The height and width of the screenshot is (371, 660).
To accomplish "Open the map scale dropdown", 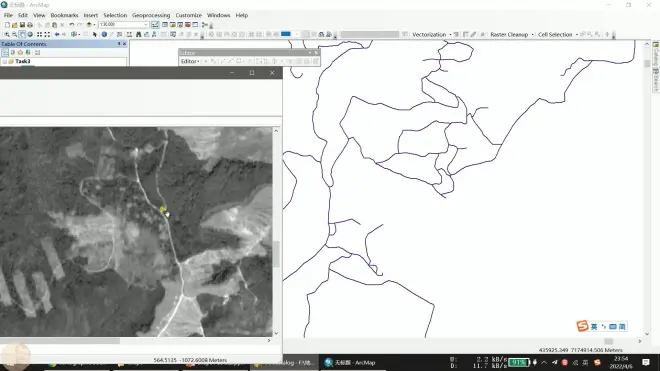I will (x=146, y=25).
